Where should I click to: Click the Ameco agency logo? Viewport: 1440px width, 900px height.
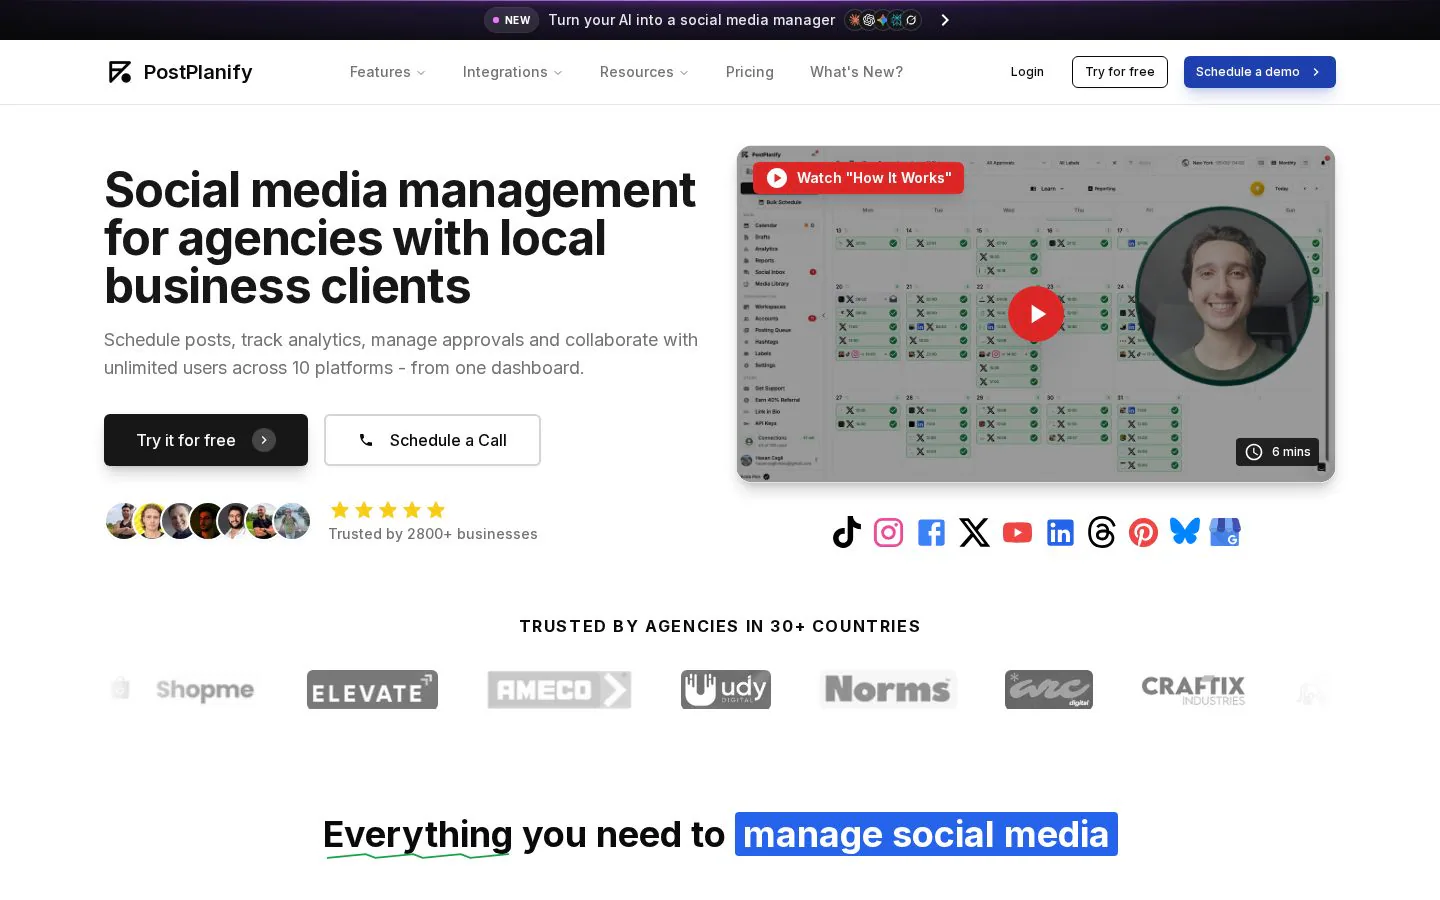click(x=559, y=689)
